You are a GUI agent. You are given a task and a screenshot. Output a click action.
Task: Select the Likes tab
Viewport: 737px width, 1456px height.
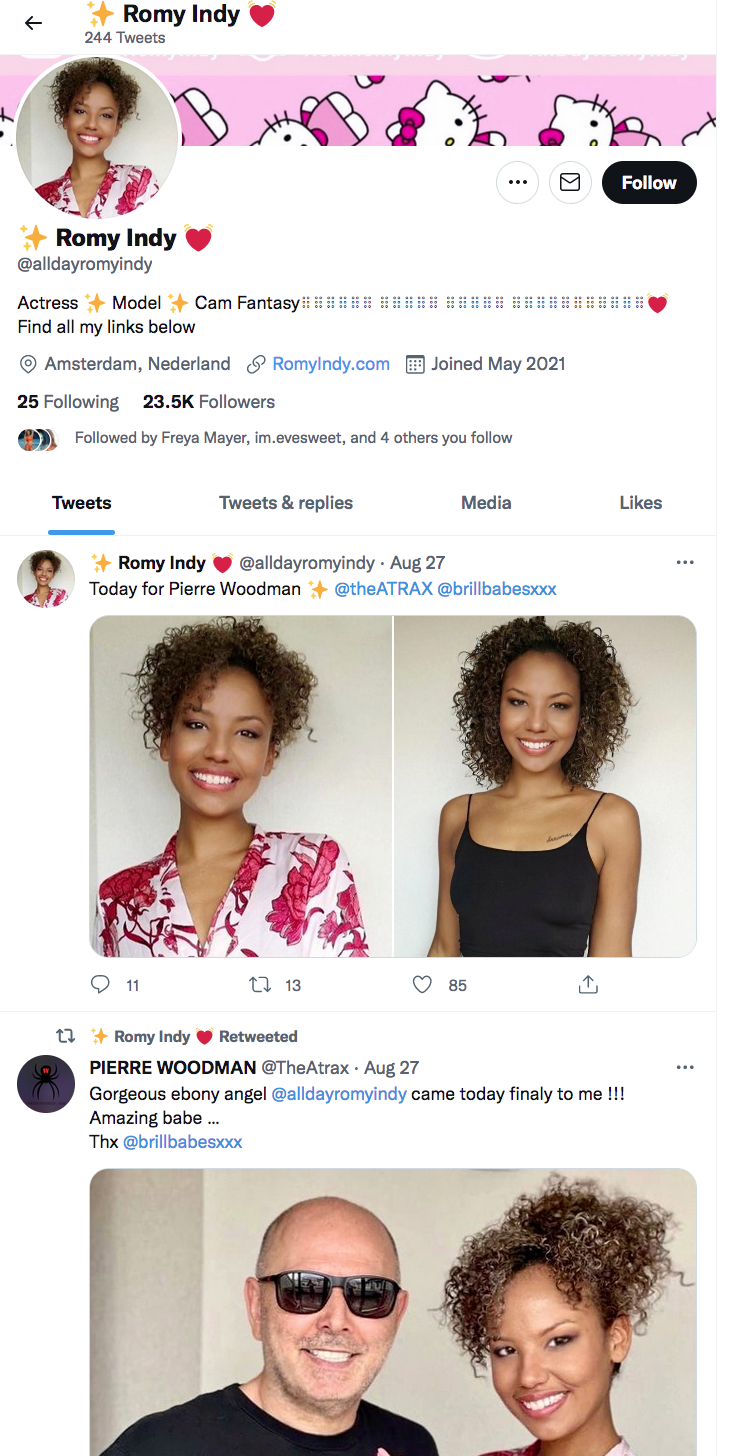click(x=640, y=503)
